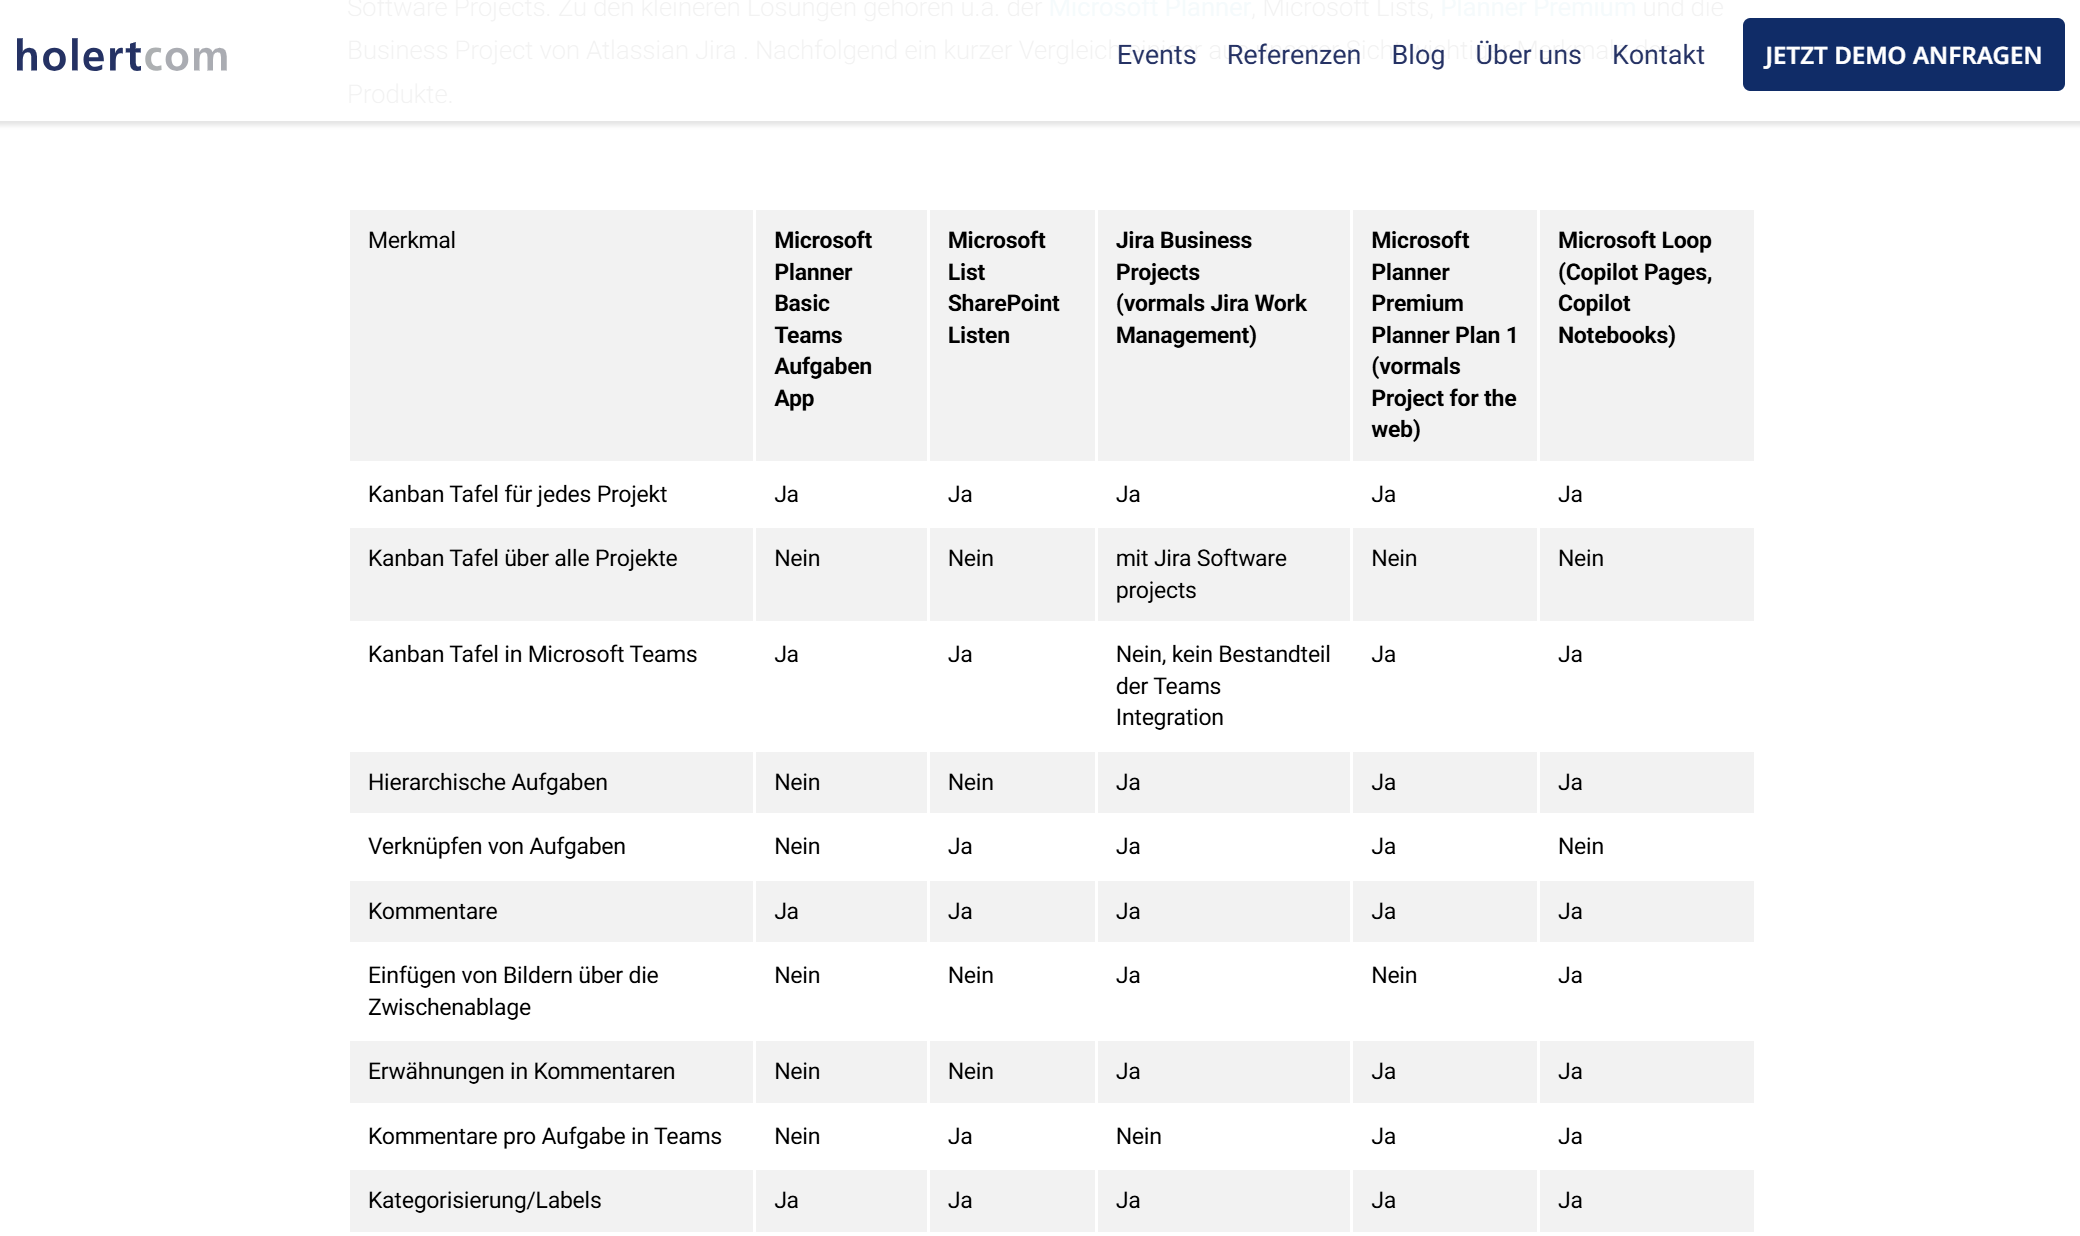The image size is (2080, 1236).
Task: Open the Events navigation link
Action: pos(1156,55)
